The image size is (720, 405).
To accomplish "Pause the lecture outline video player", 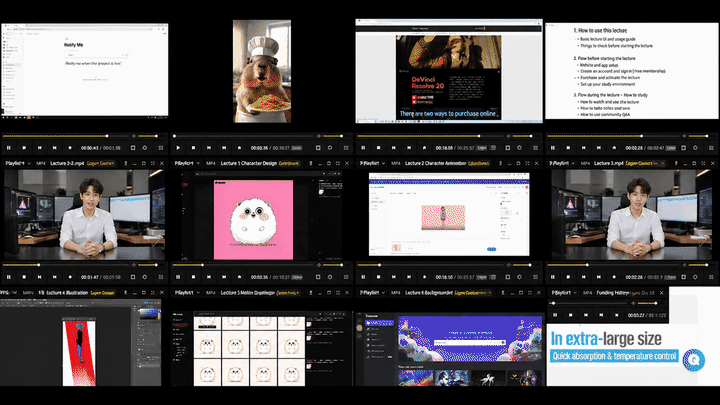I will pos(553,148).
